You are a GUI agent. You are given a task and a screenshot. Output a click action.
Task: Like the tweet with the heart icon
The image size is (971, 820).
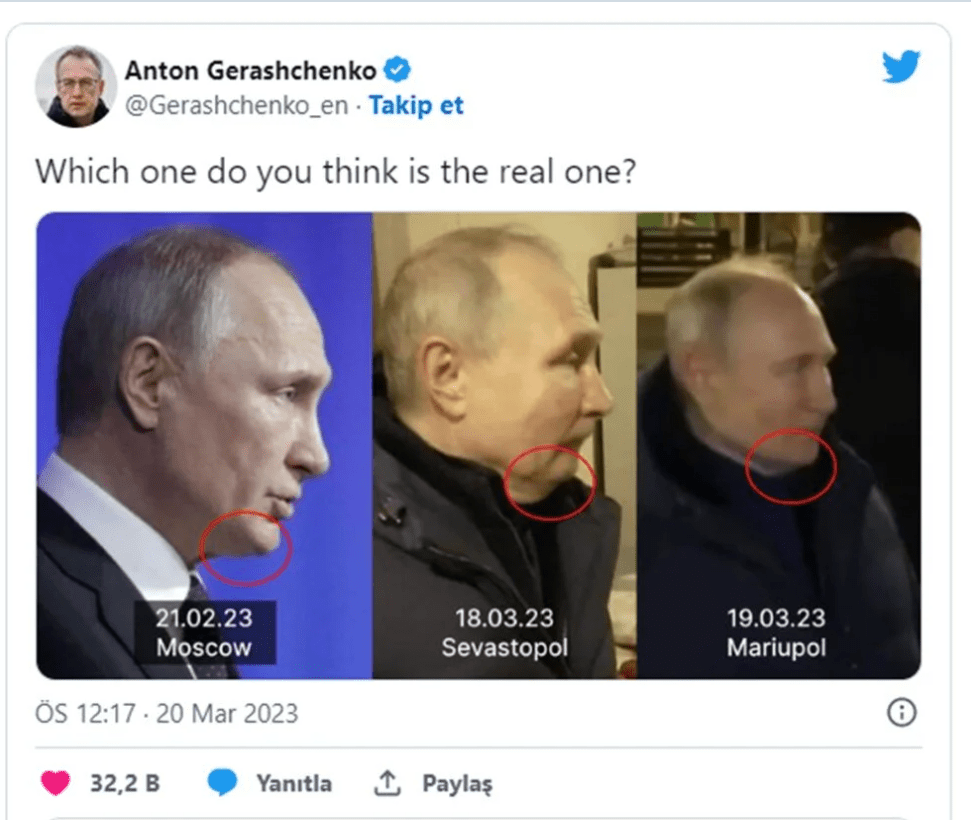click(55, 783)
